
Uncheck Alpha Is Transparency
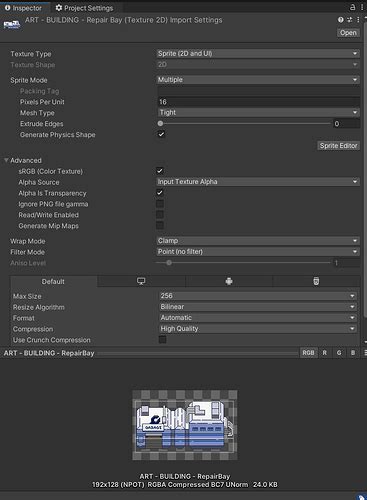[160, 193]
